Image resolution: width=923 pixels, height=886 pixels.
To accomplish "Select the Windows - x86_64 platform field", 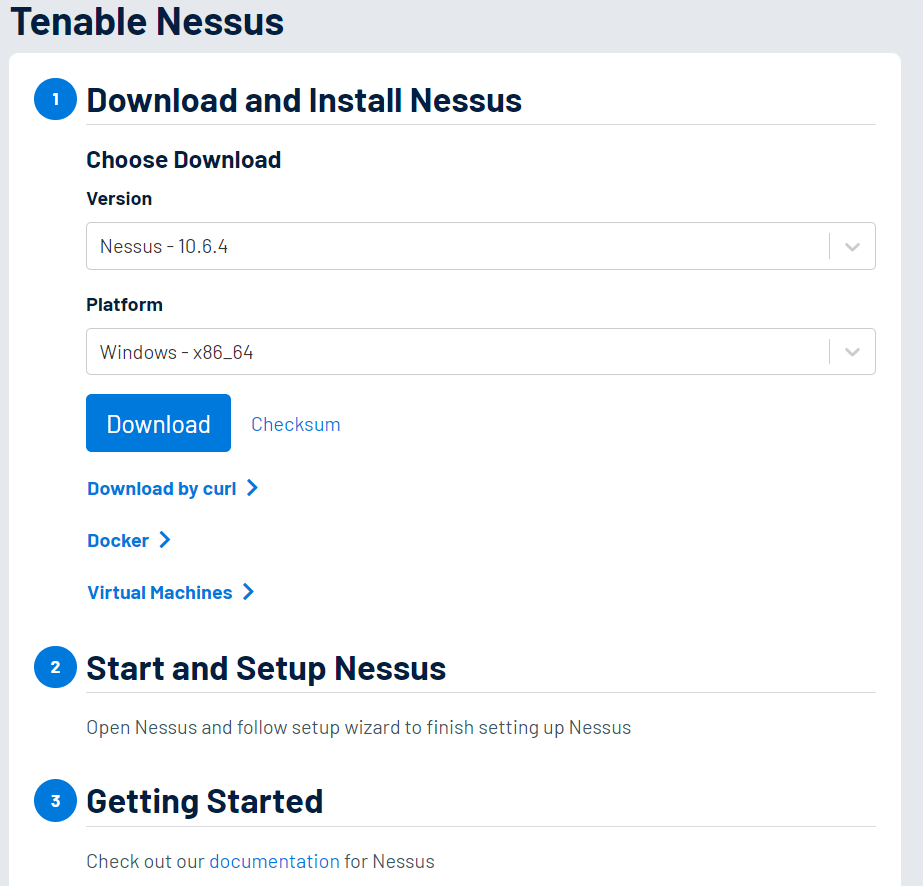I will click(x=481, y=351).
